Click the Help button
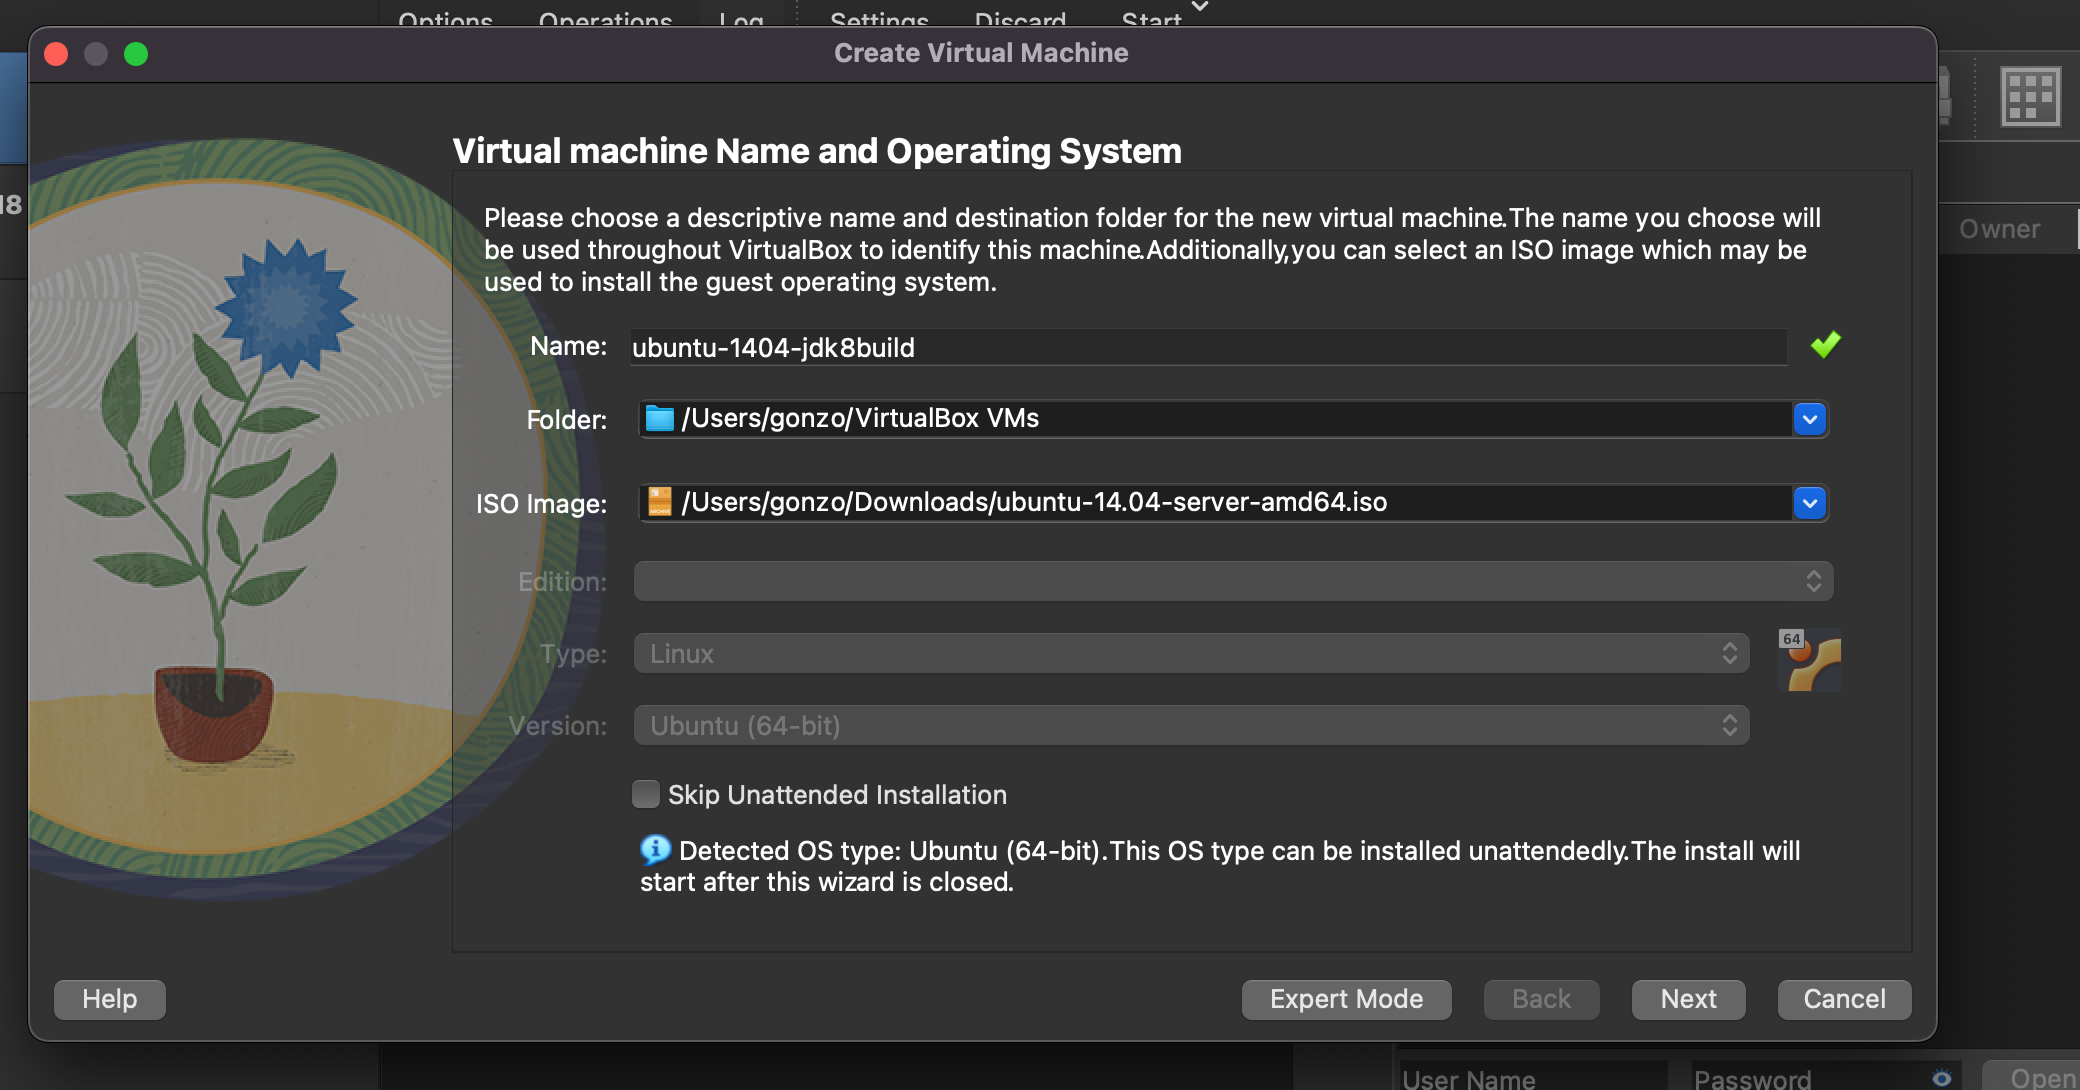This screenshot has height=1090, width=2080. (110, 999)
